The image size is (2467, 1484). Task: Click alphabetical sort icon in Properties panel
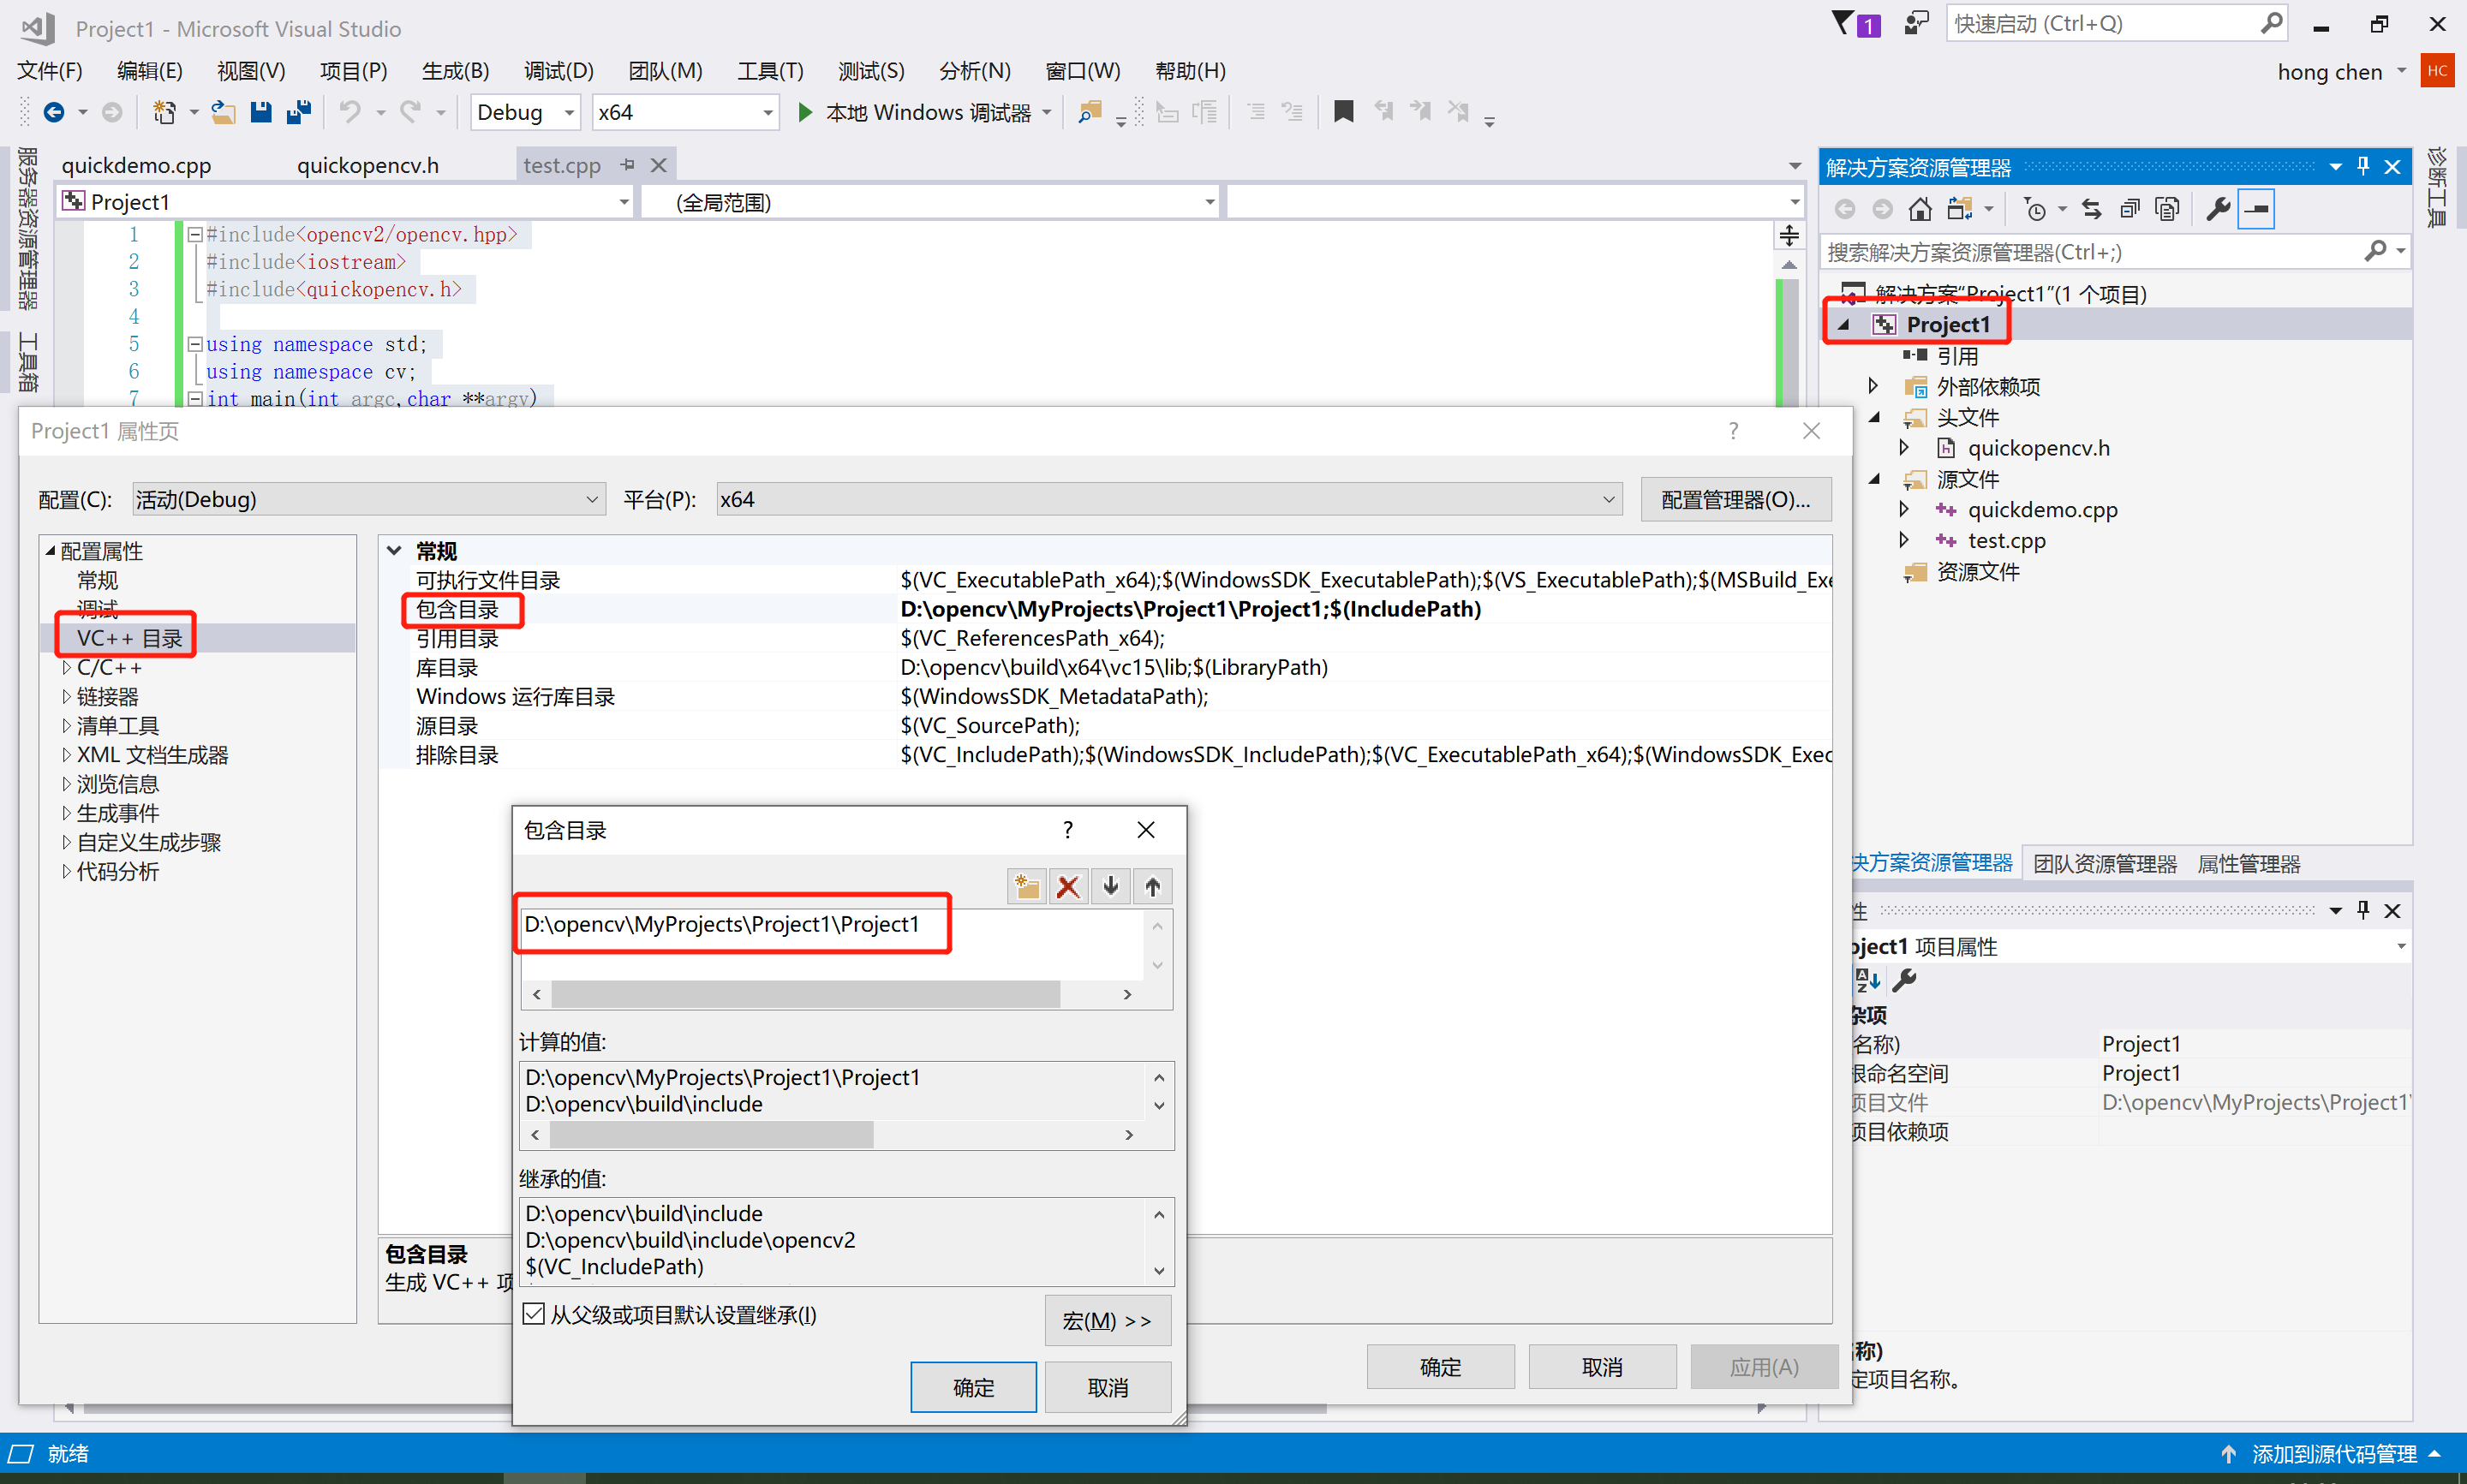(1866, 980)
